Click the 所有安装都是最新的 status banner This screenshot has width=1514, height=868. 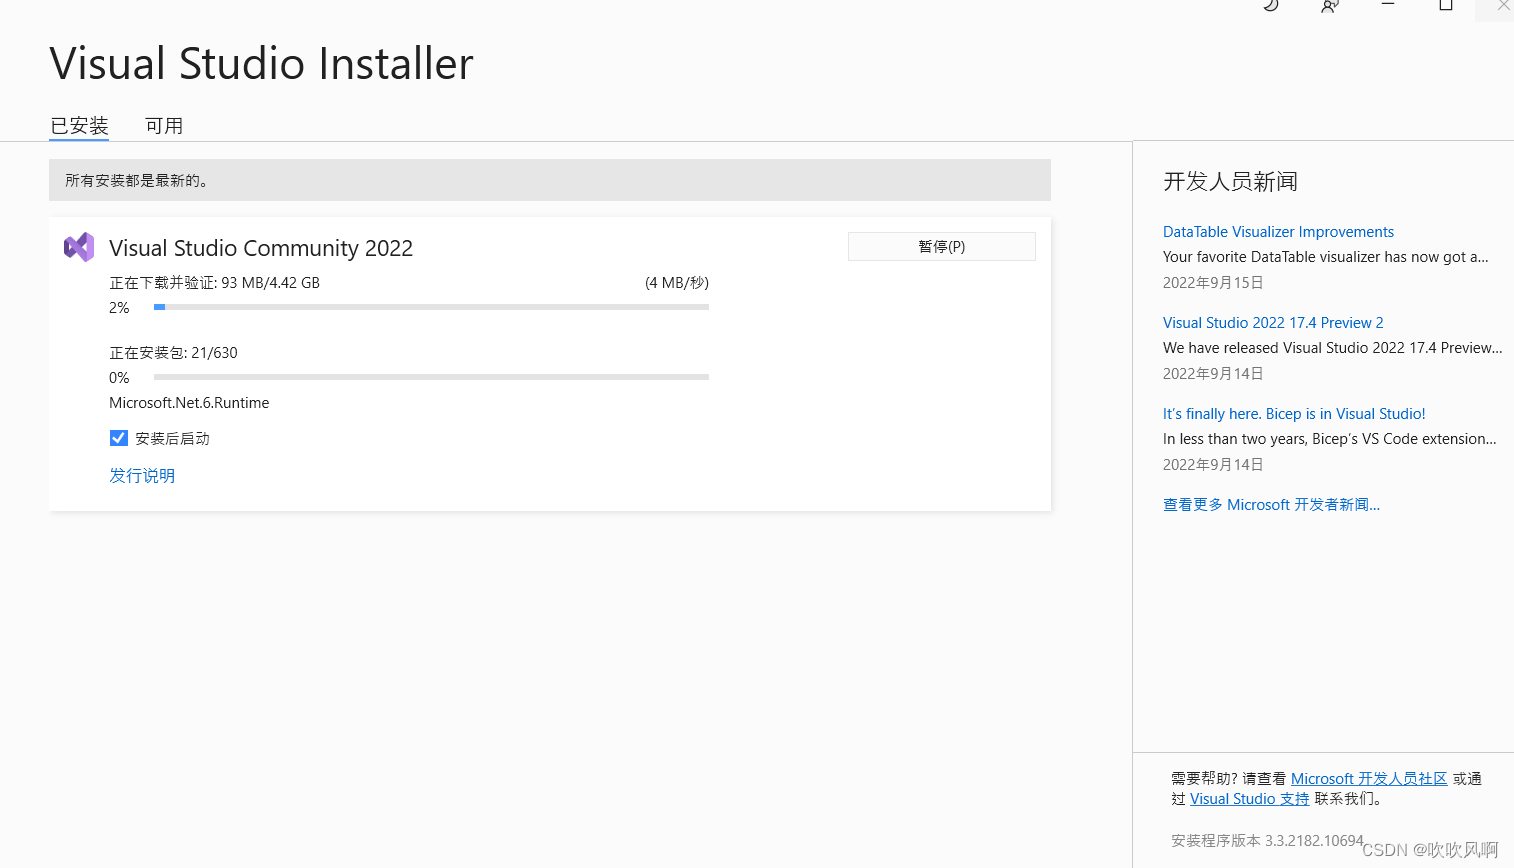tap(550, 180)
